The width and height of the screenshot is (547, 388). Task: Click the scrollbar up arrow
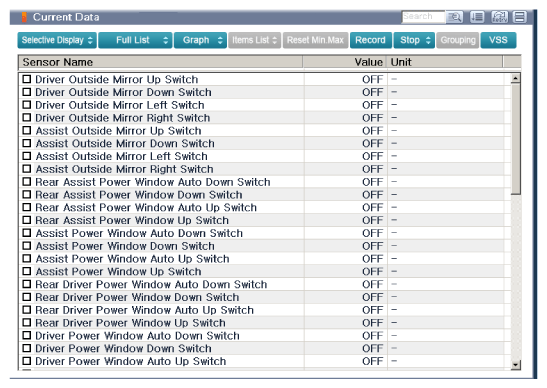point(516,78)
